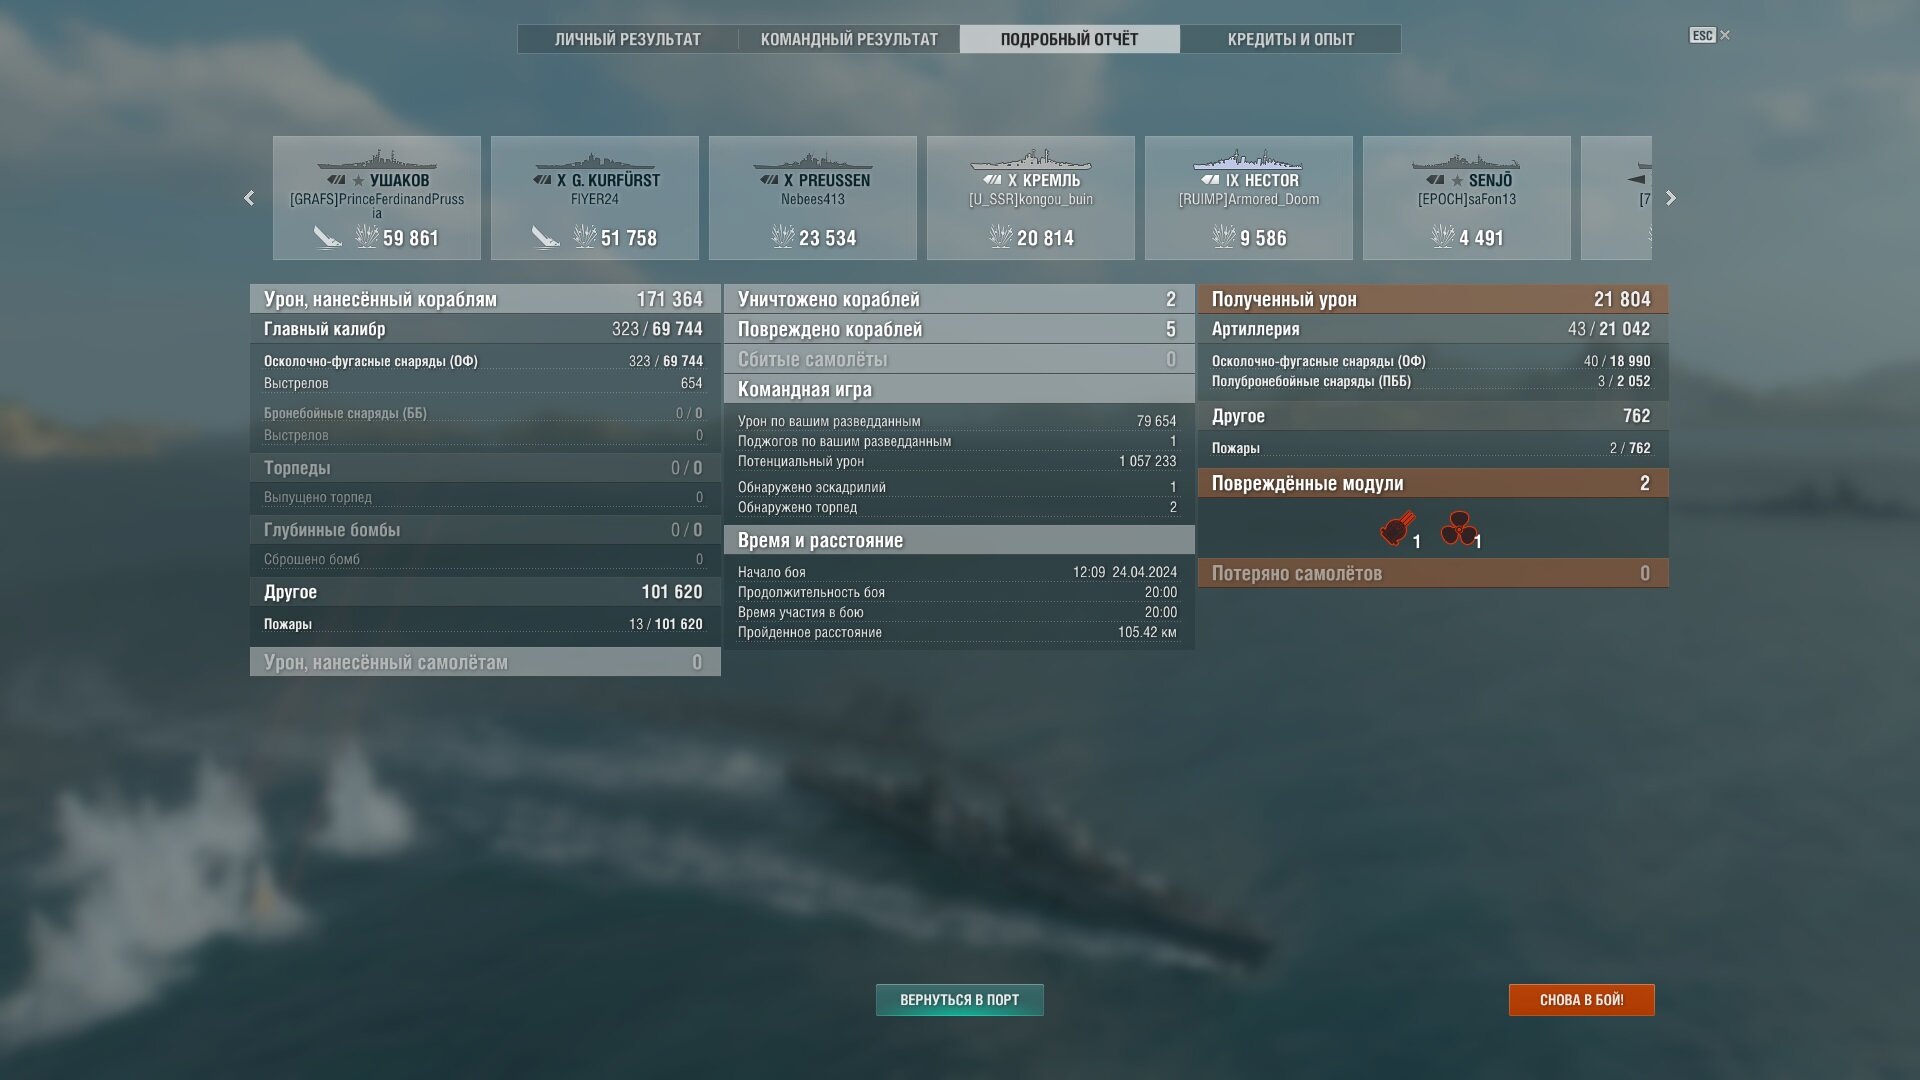Open the Кредиты и опыт tab
The height and width of the screenshot is (1080, 1920).
coord(1291,39)
